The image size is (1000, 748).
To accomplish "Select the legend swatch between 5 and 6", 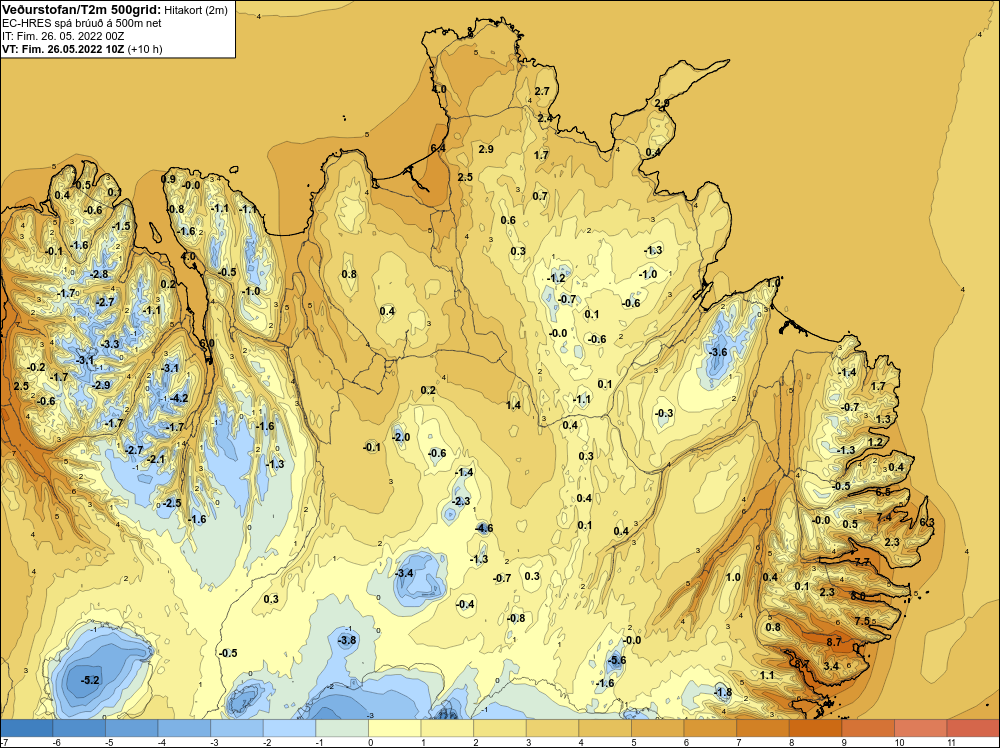I will [658, 728].
